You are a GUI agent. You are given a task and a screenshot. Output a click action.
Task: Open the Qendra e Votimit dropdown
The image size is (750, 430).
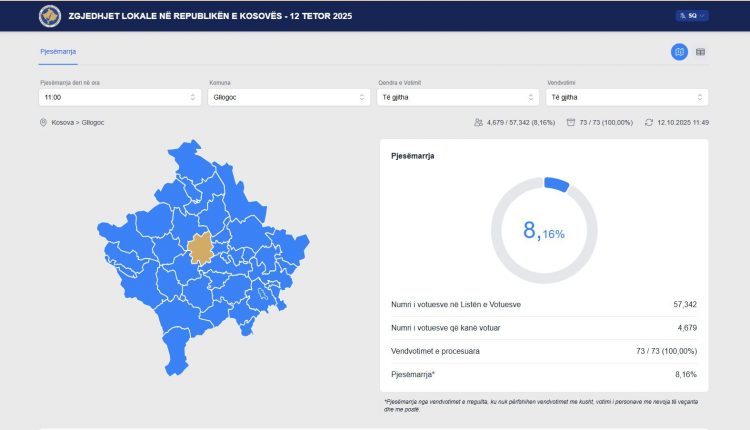458,97
